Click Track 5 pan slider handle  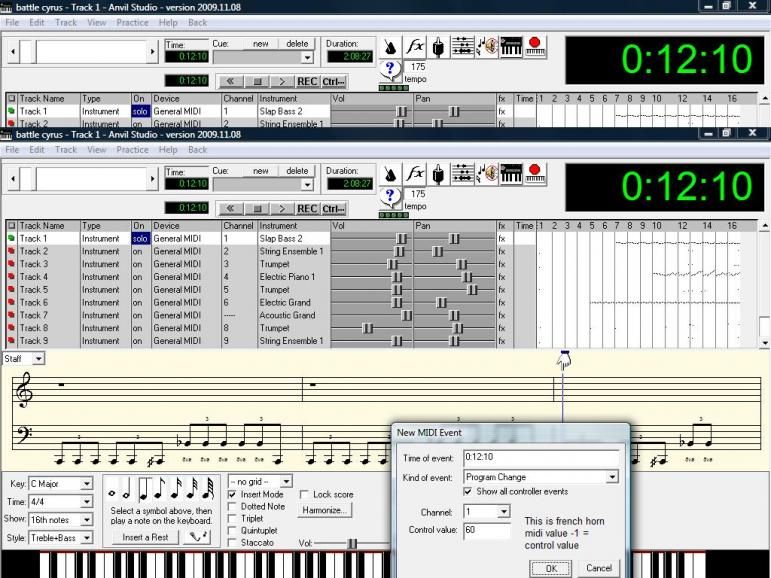pos(472,290)
